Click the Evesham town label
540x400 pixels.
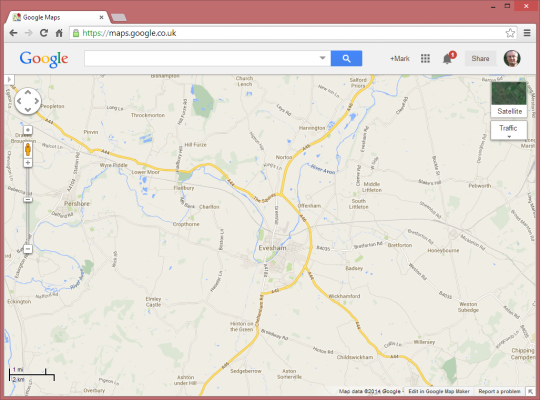click(272, 248)
